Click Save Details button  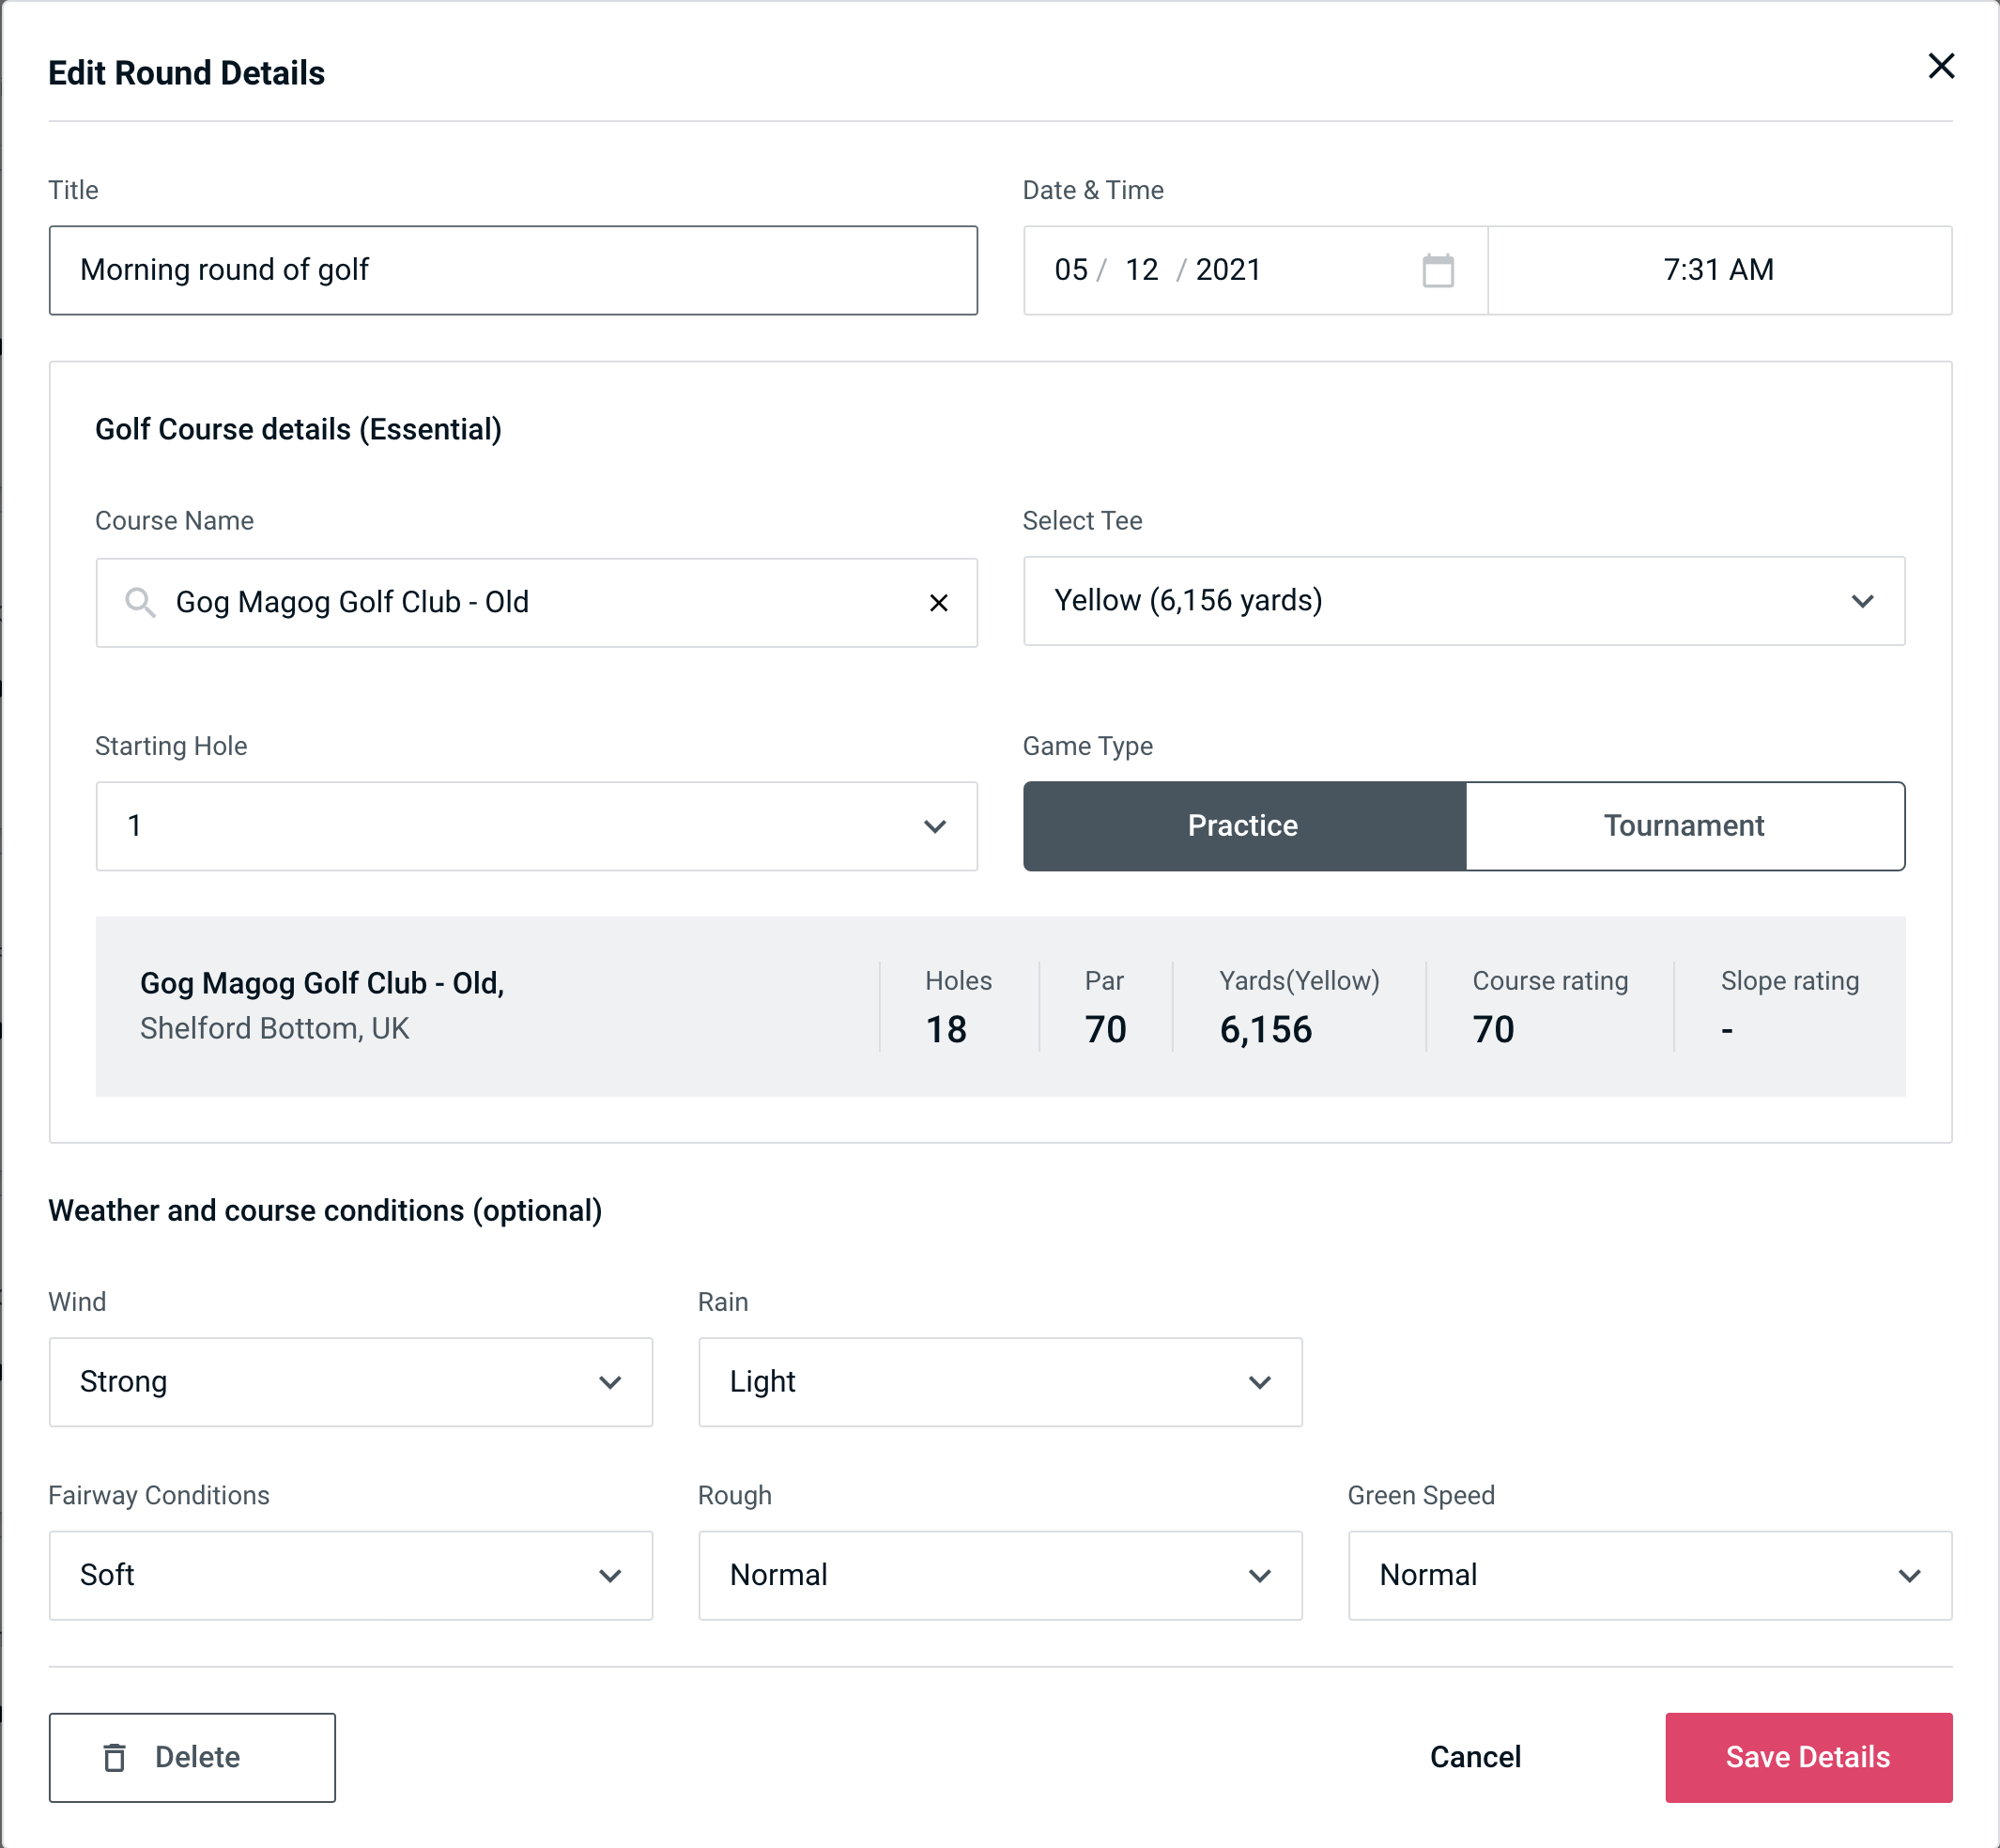(1808, 1756)
